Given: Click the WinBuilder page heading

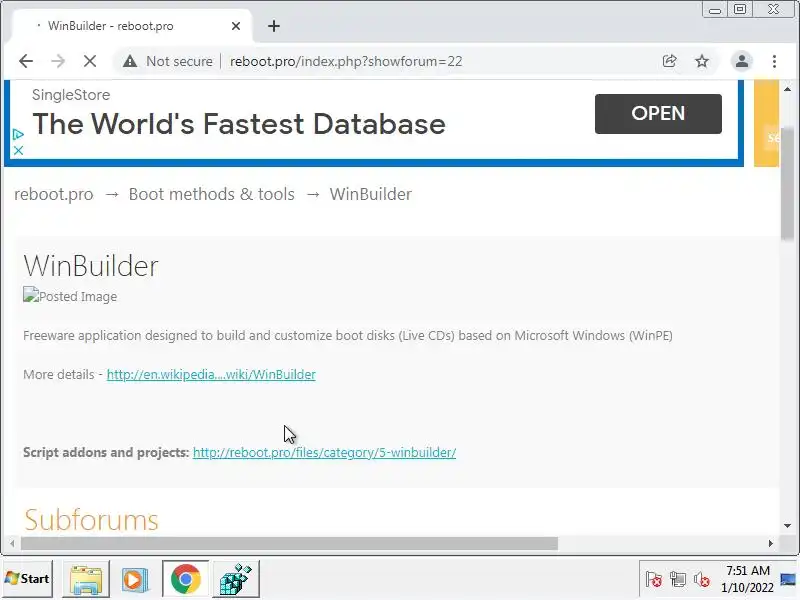Looking at the screenshot, I should click(x=91, y=266).
